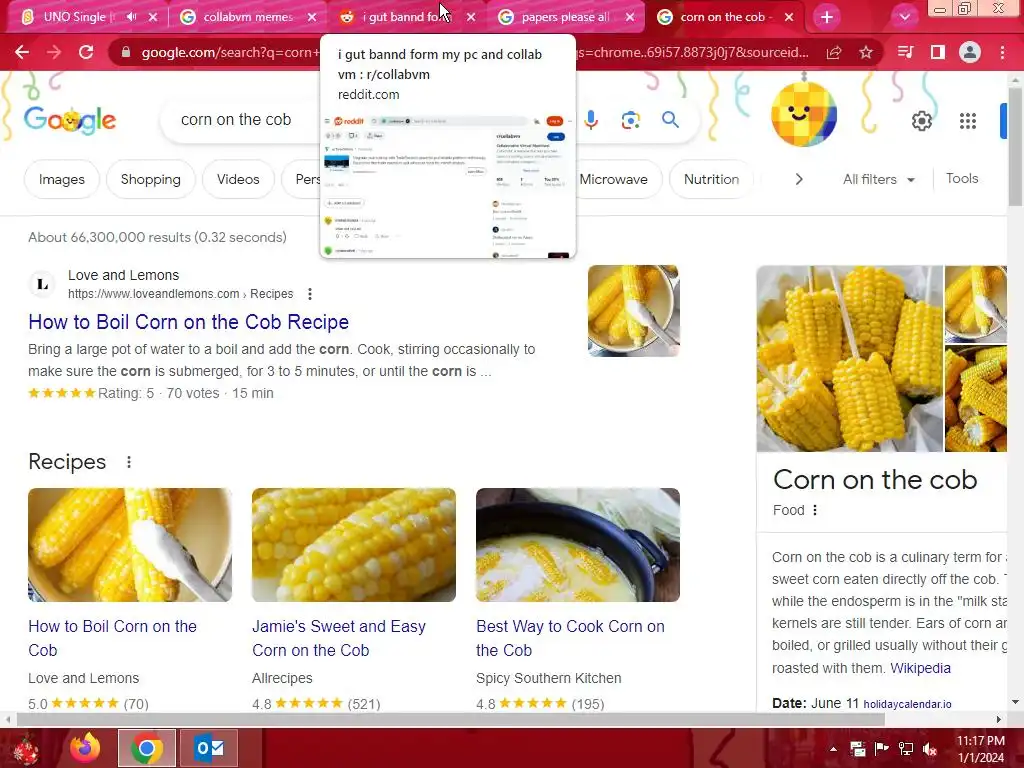Image resolution: width=1024 pixels, height=768 pixels.
Task: View site information lock icon
Action: [x=125, y=52]
